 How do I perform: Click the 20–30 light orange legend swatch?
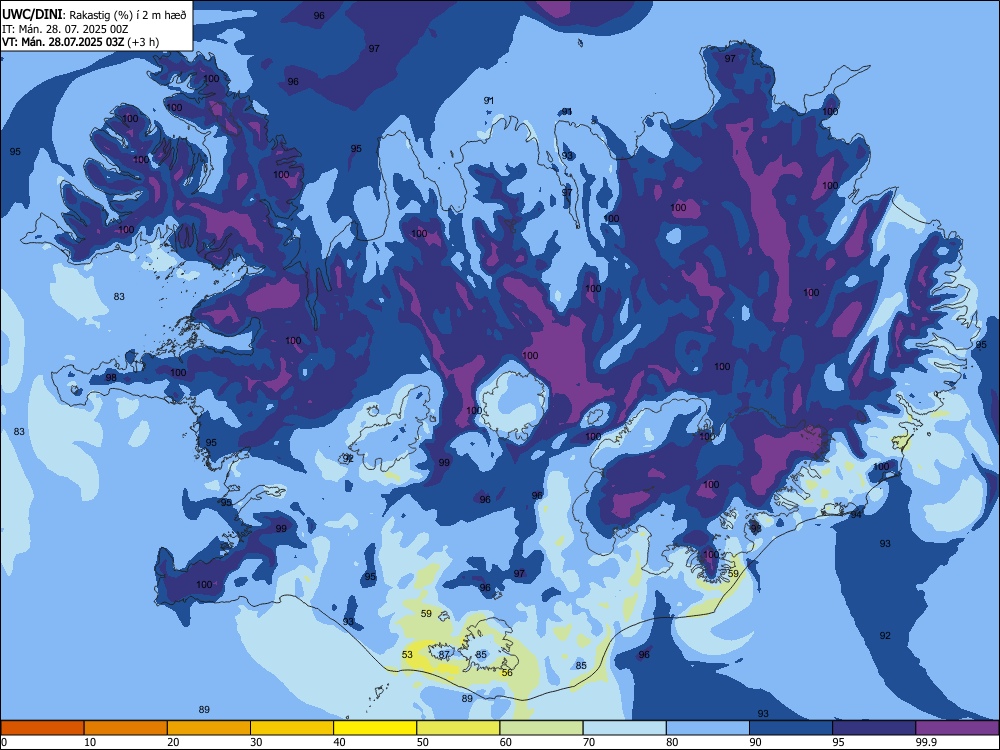(209, 728)
